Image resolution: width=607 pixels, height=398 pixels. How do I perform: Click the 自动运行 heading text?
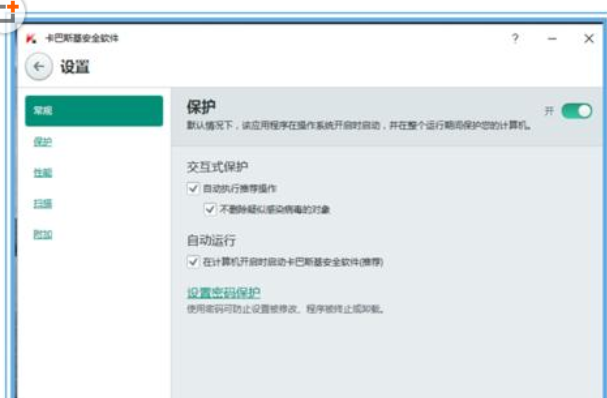coord(211,240)
